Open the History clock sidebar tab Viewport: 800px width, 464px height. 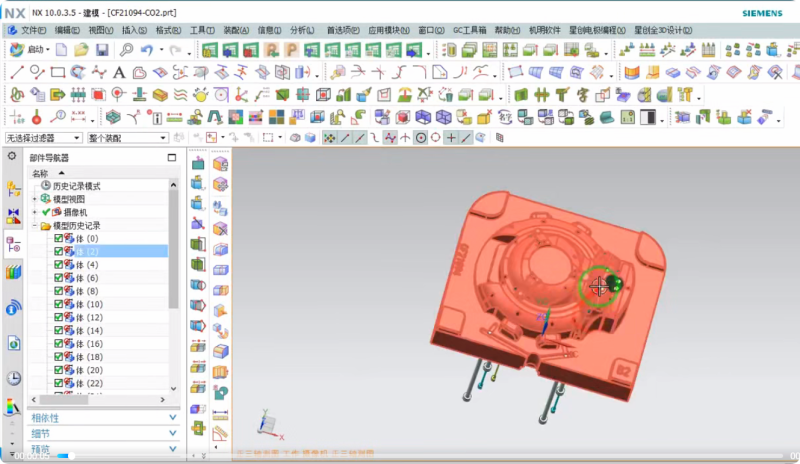coord(13,378)
